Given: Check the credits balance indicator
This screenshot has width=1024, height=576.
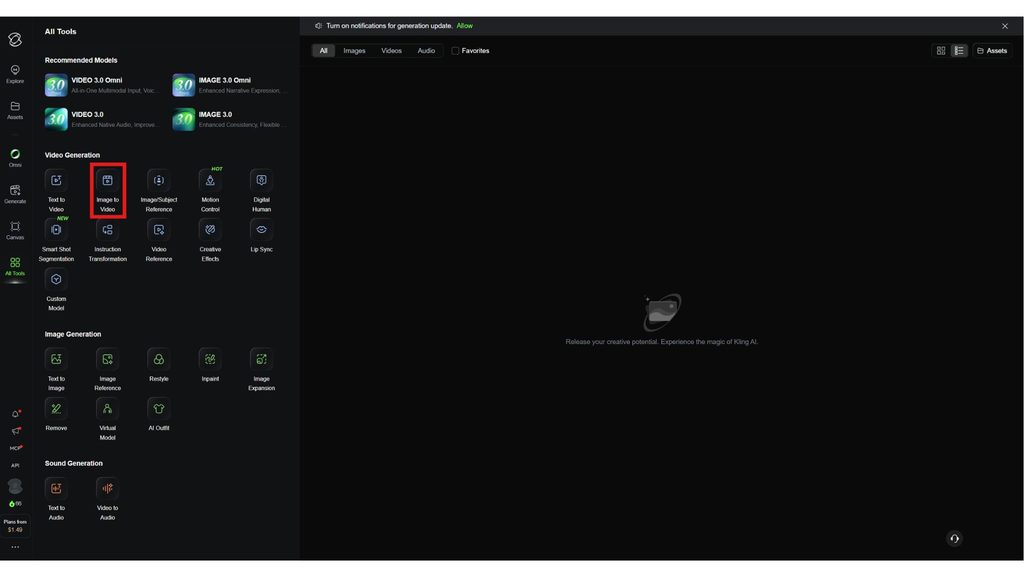Looking at the screenshot, I should [15, 504].
